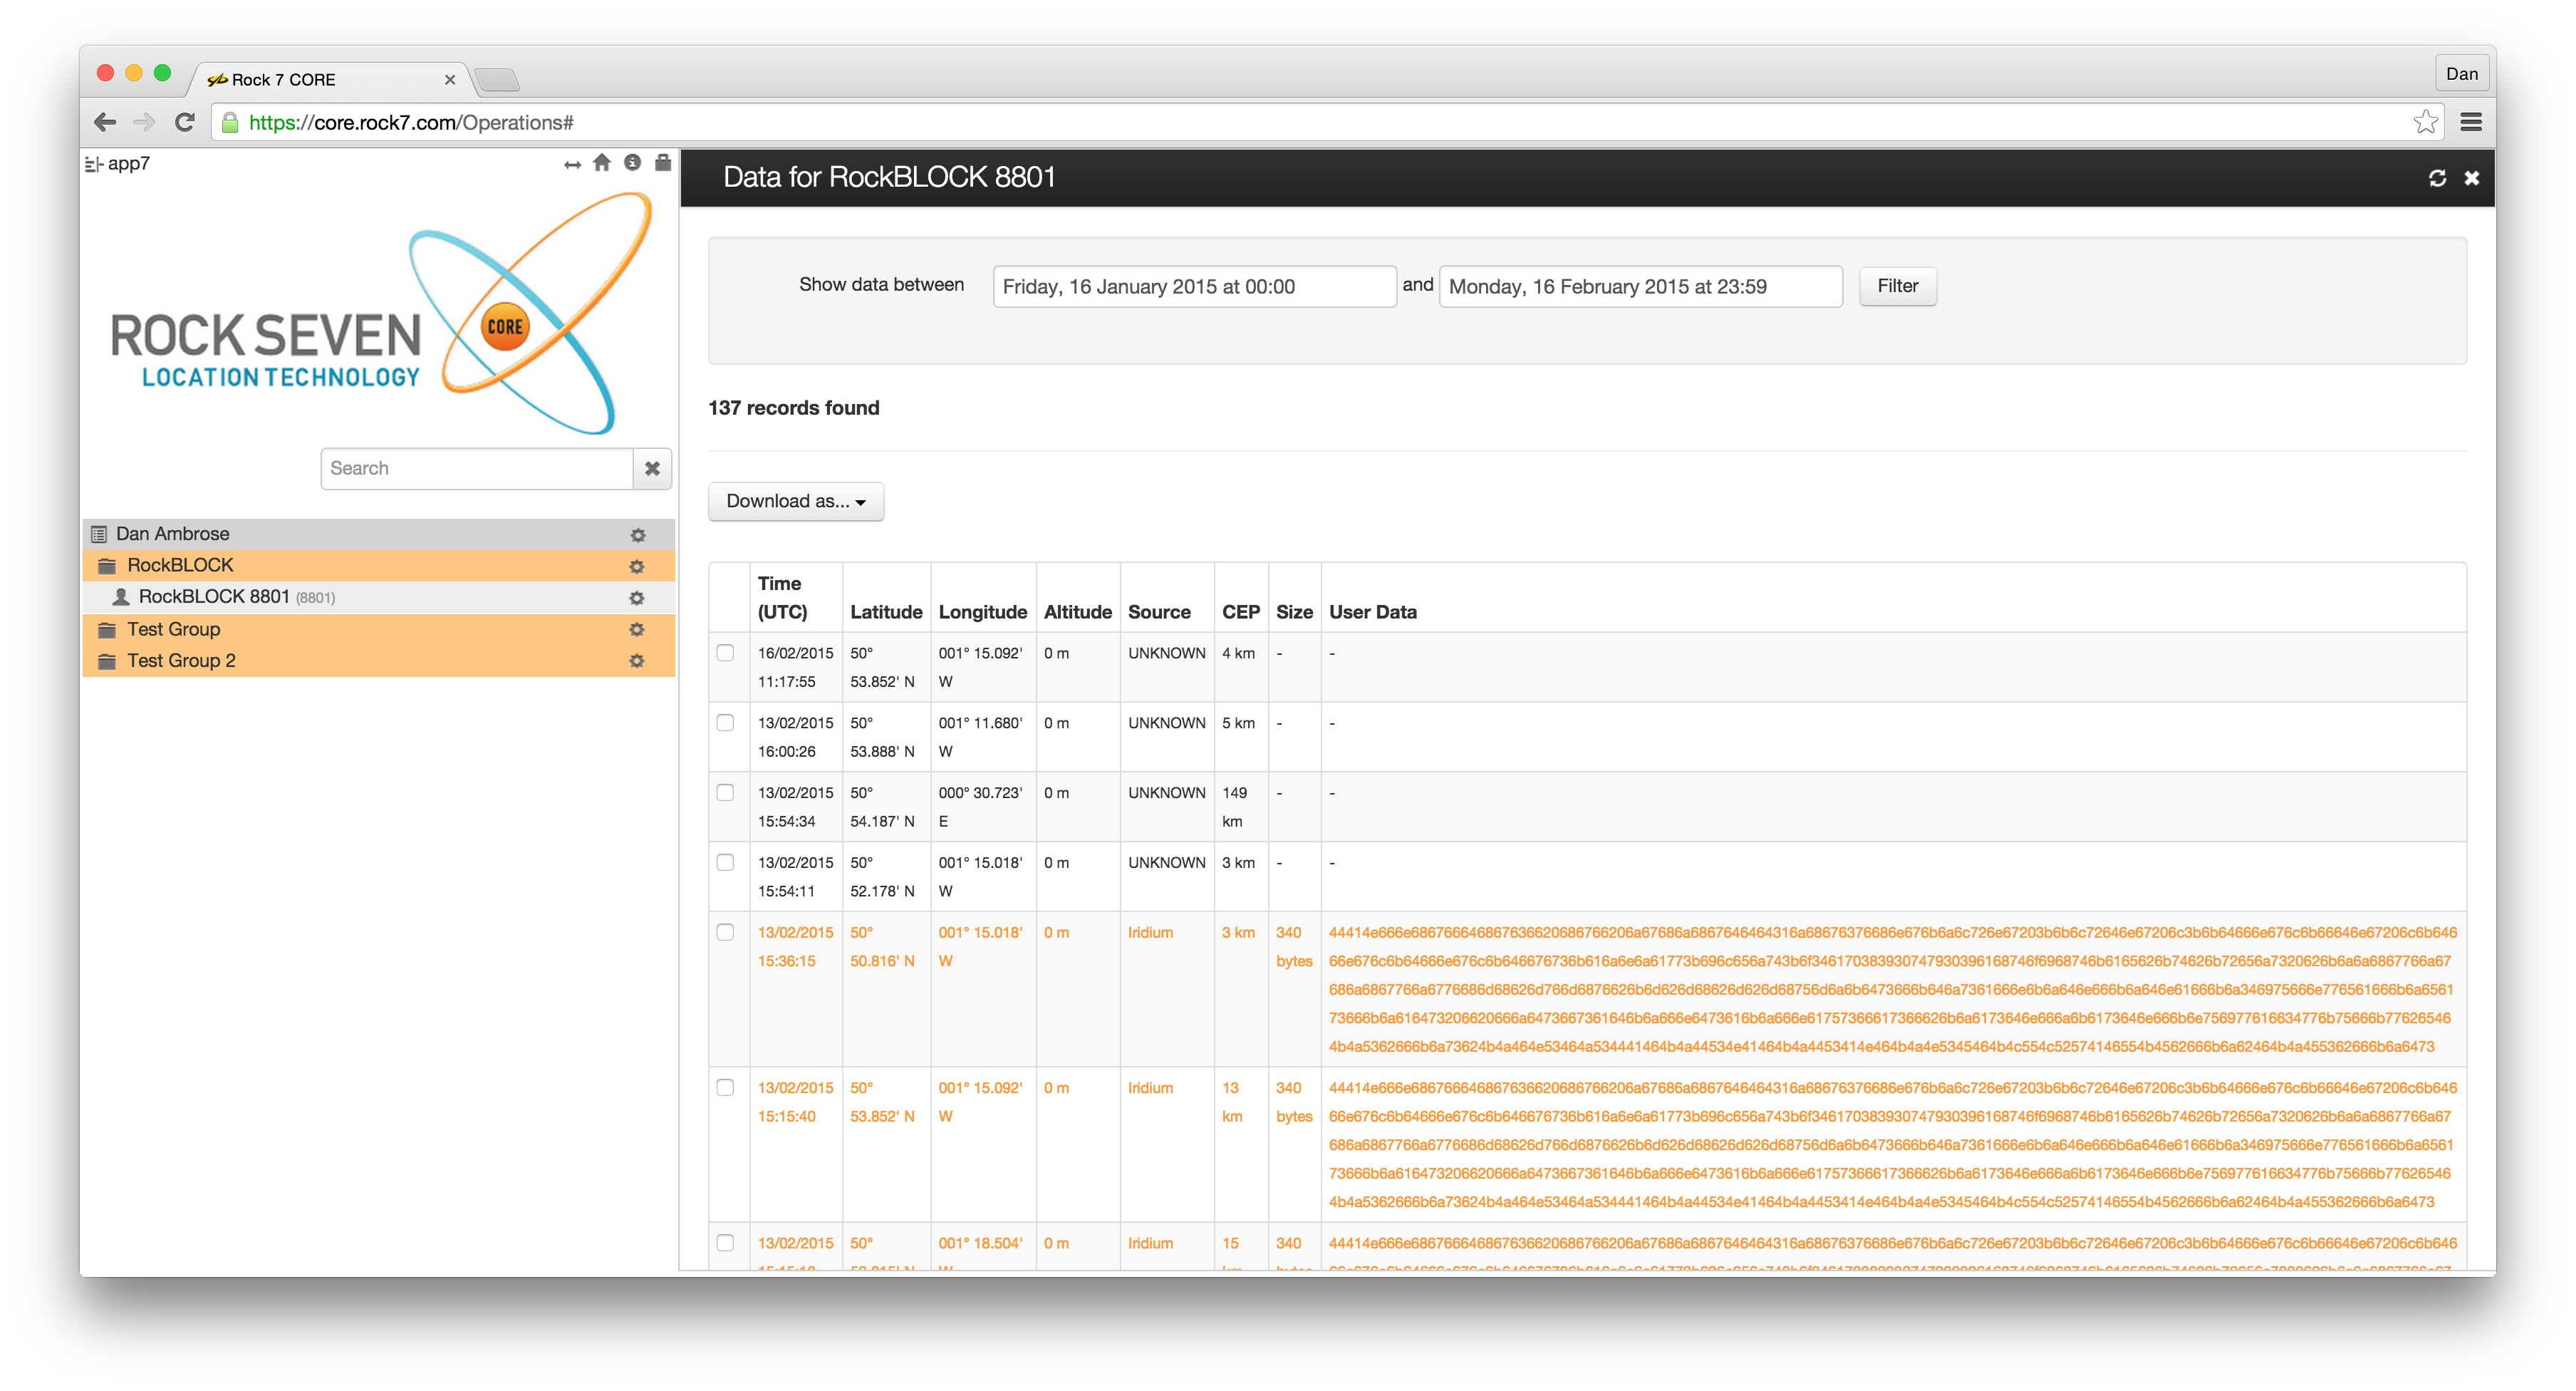The height and width of the screenshot is (1391, 2576).
Task: Click the resize arrows icon beside app7
Action: tap(572, 164)
